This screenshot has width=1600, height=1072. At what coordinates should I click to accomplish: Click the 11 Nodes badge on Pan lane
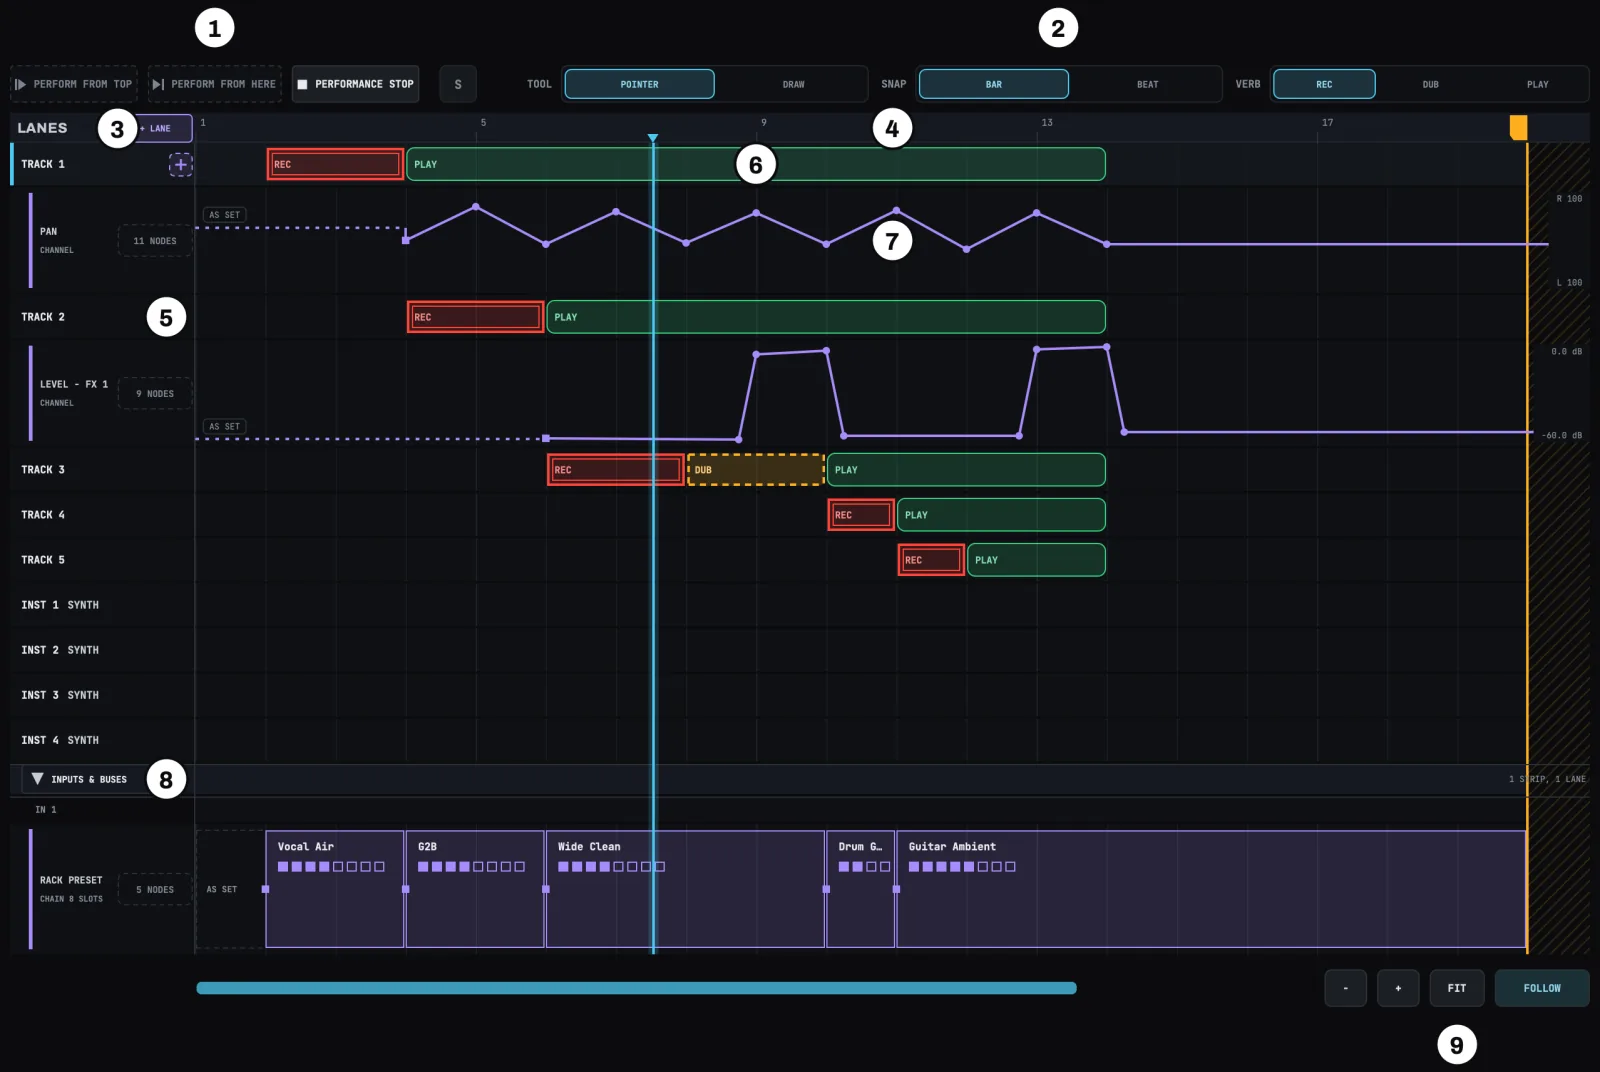(155, 241)
